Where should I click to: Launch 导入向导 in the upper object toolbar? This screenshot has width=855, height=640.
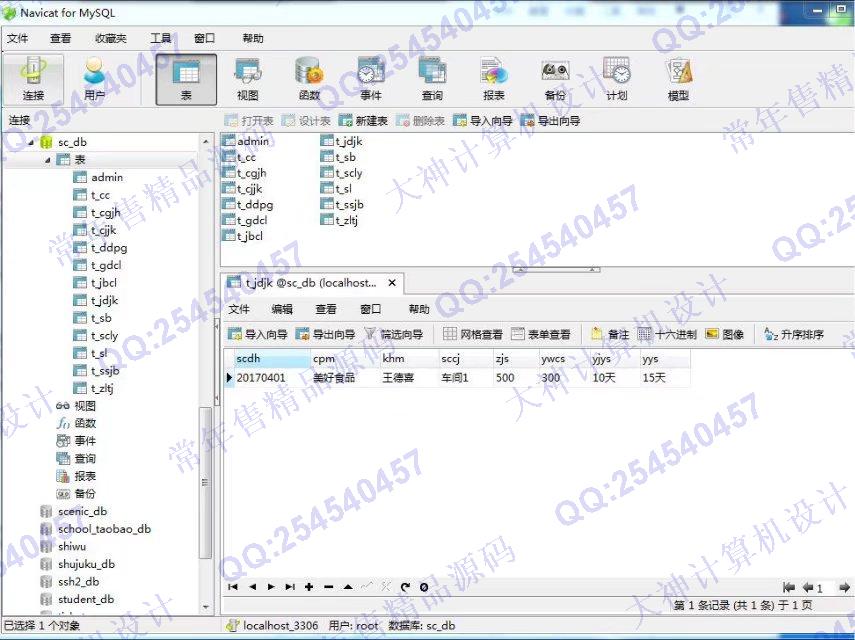[483, 120]
